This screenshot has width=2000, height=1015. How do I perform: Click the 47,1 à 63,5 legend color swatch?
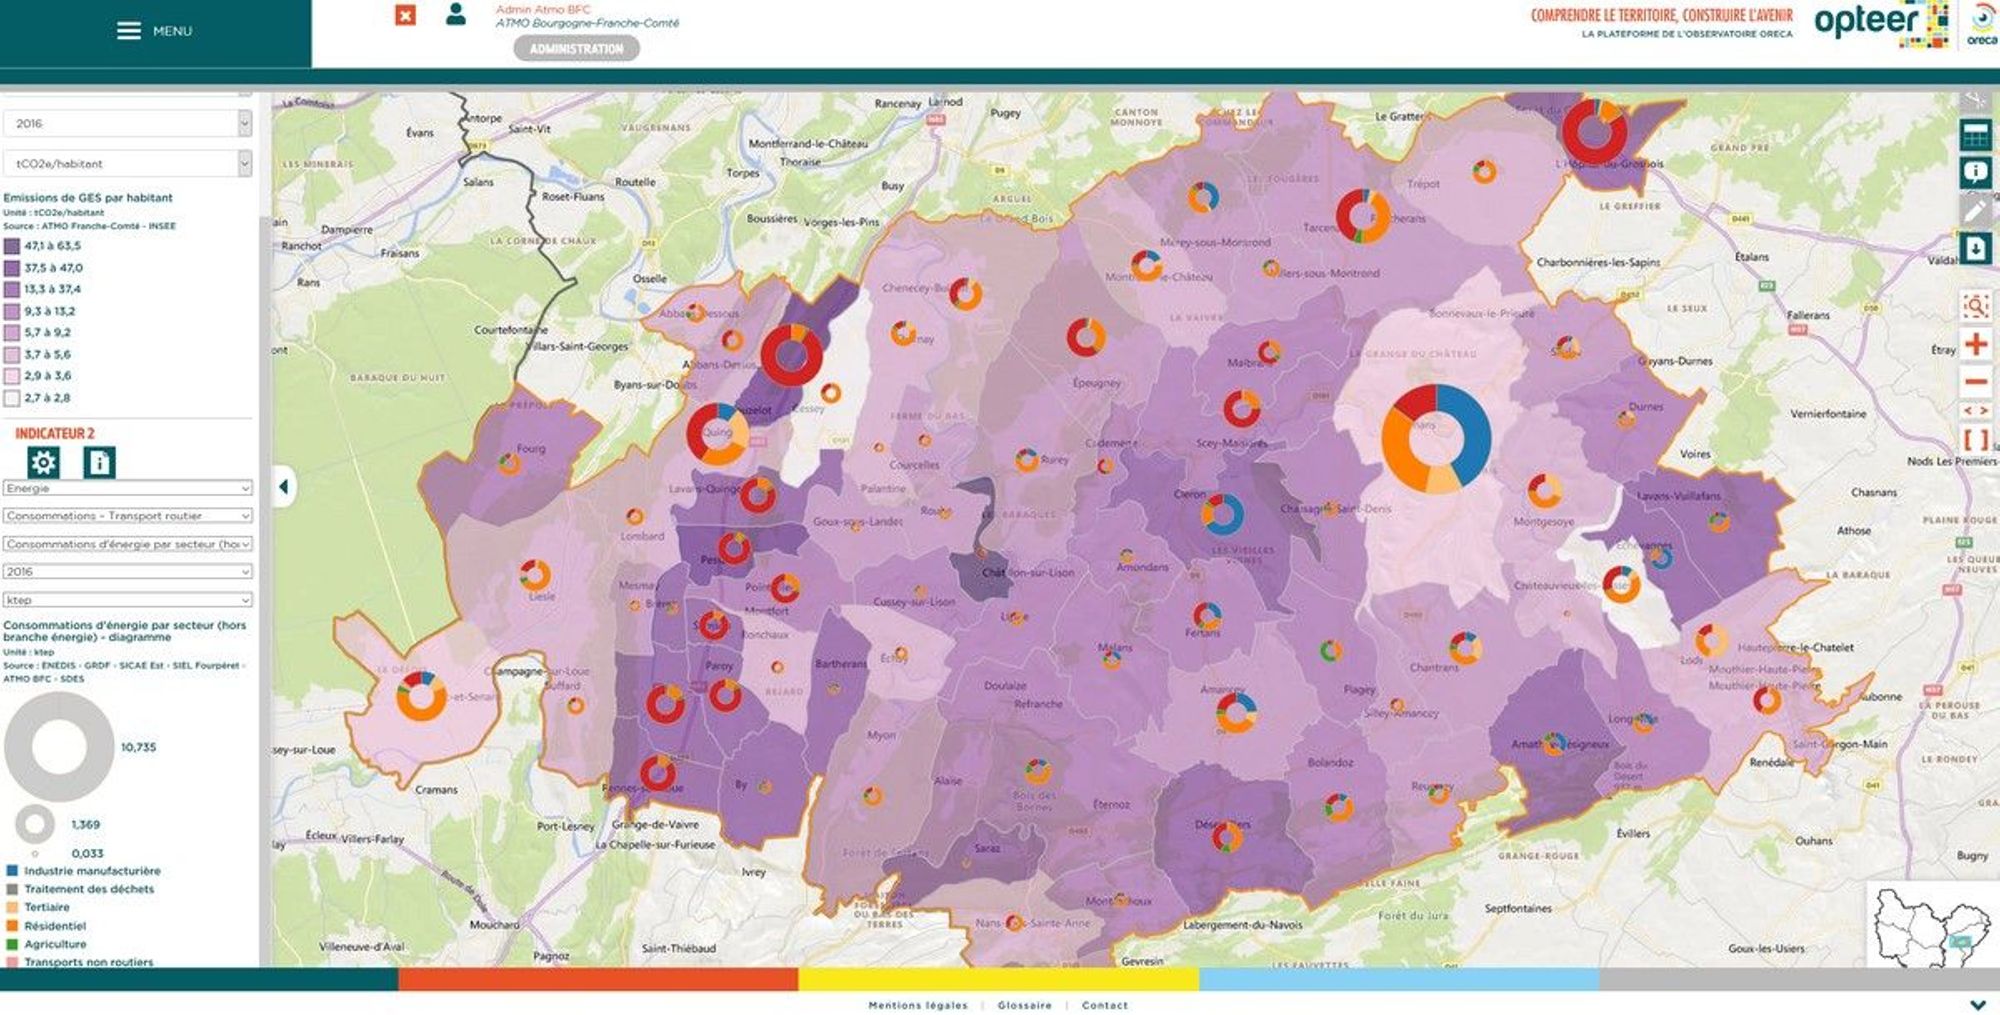(x=12, y=246)
